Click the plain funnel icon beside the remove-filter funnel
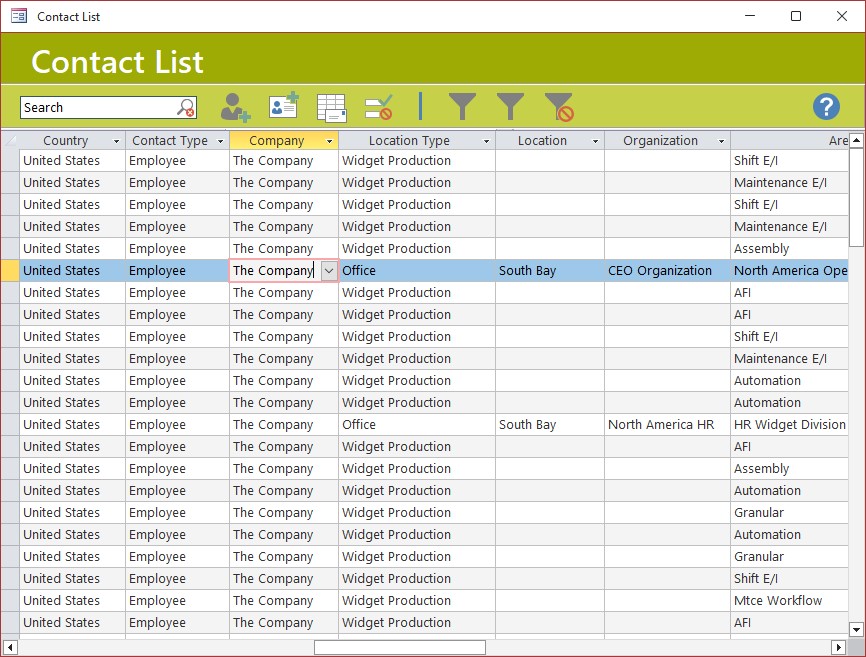Viewport: 866px width, 657px height. point(510,106)
